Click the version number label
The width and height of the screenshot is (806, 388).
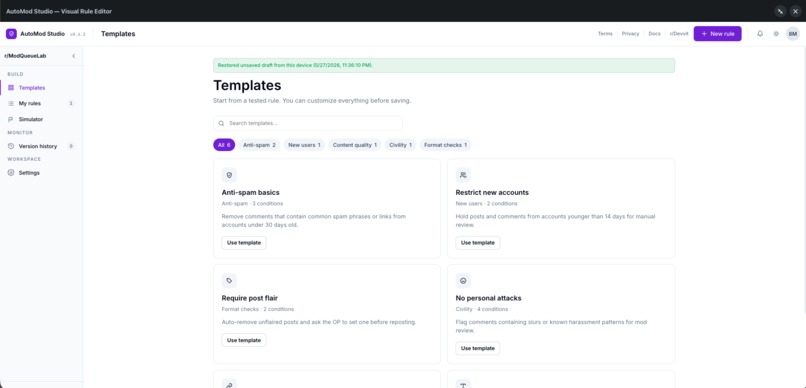77,34
